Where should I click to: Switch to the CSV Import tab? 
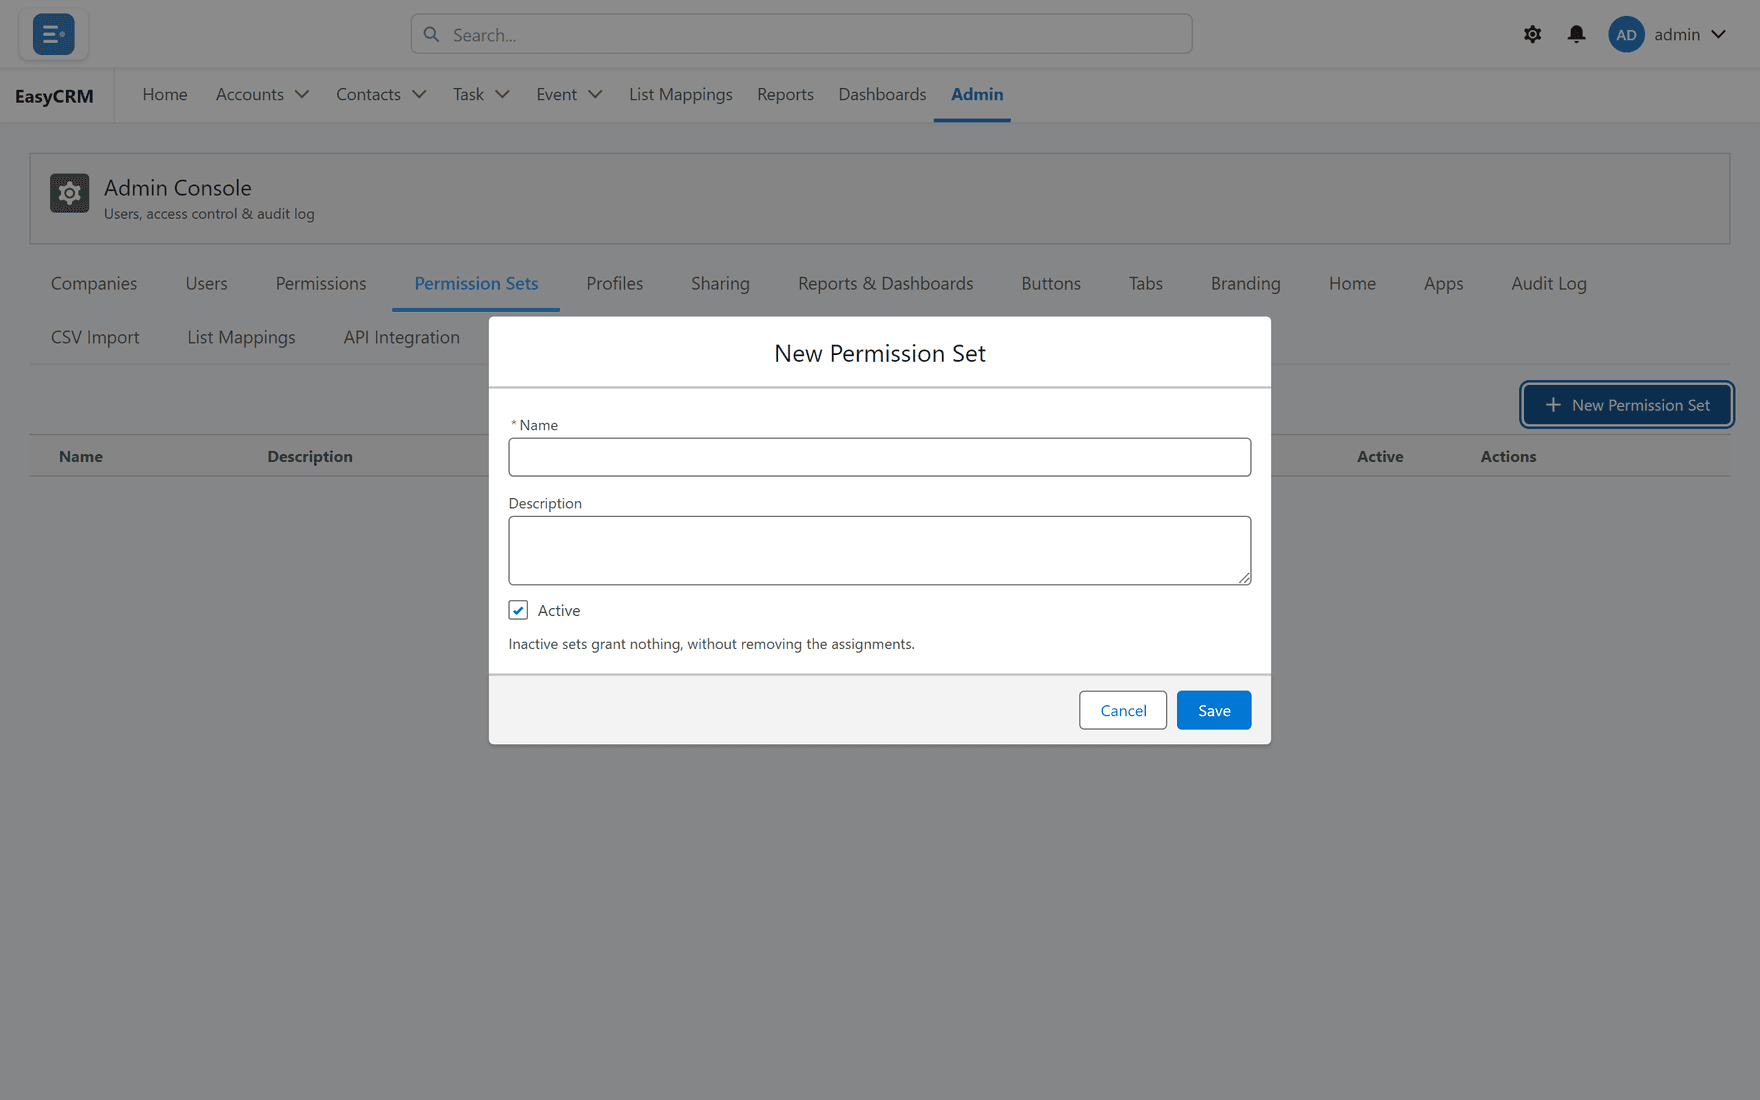pos(95,337)
